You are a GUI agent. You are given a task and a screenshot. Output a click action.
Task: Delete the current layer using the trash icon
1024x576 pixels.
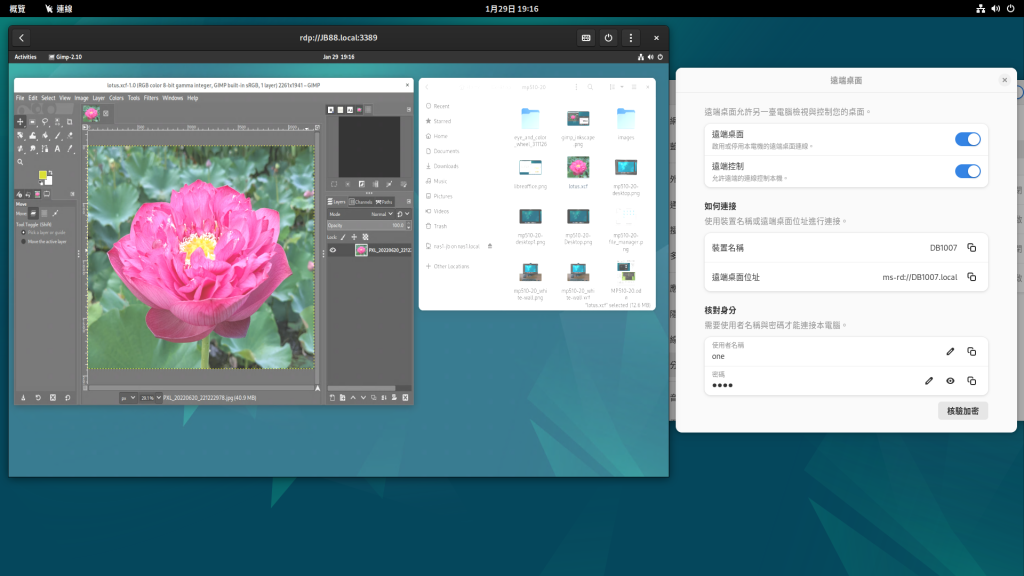click(x=405, y=398)
